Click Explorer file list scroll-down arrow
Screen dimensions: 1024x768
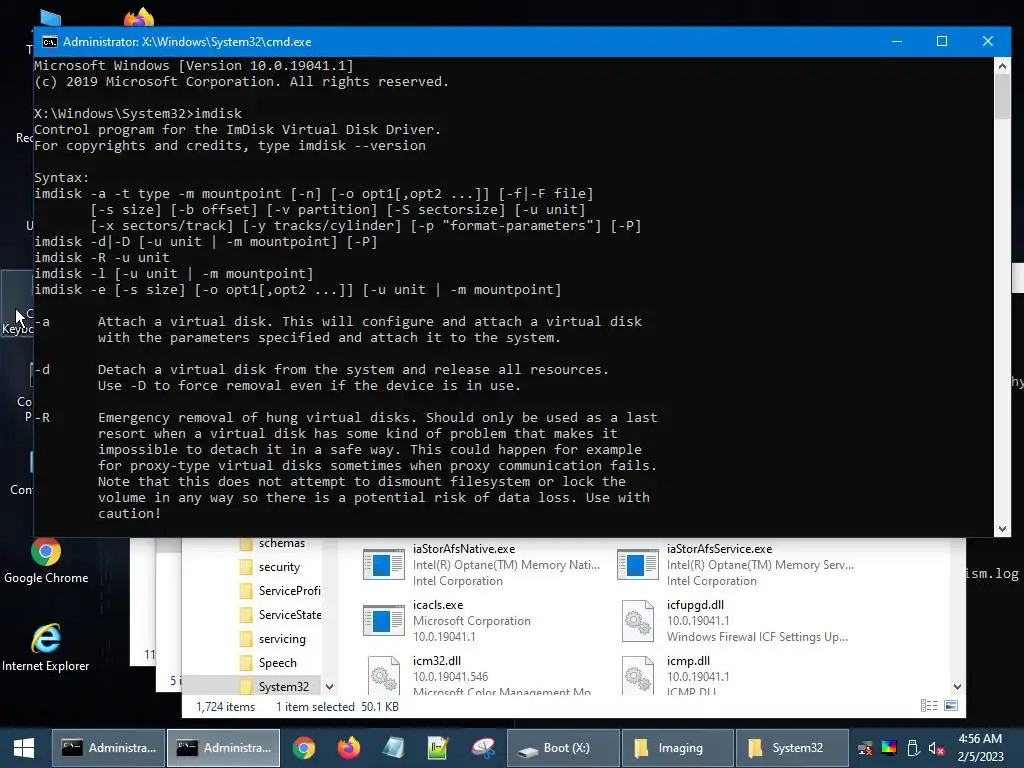tap(957, 686)
